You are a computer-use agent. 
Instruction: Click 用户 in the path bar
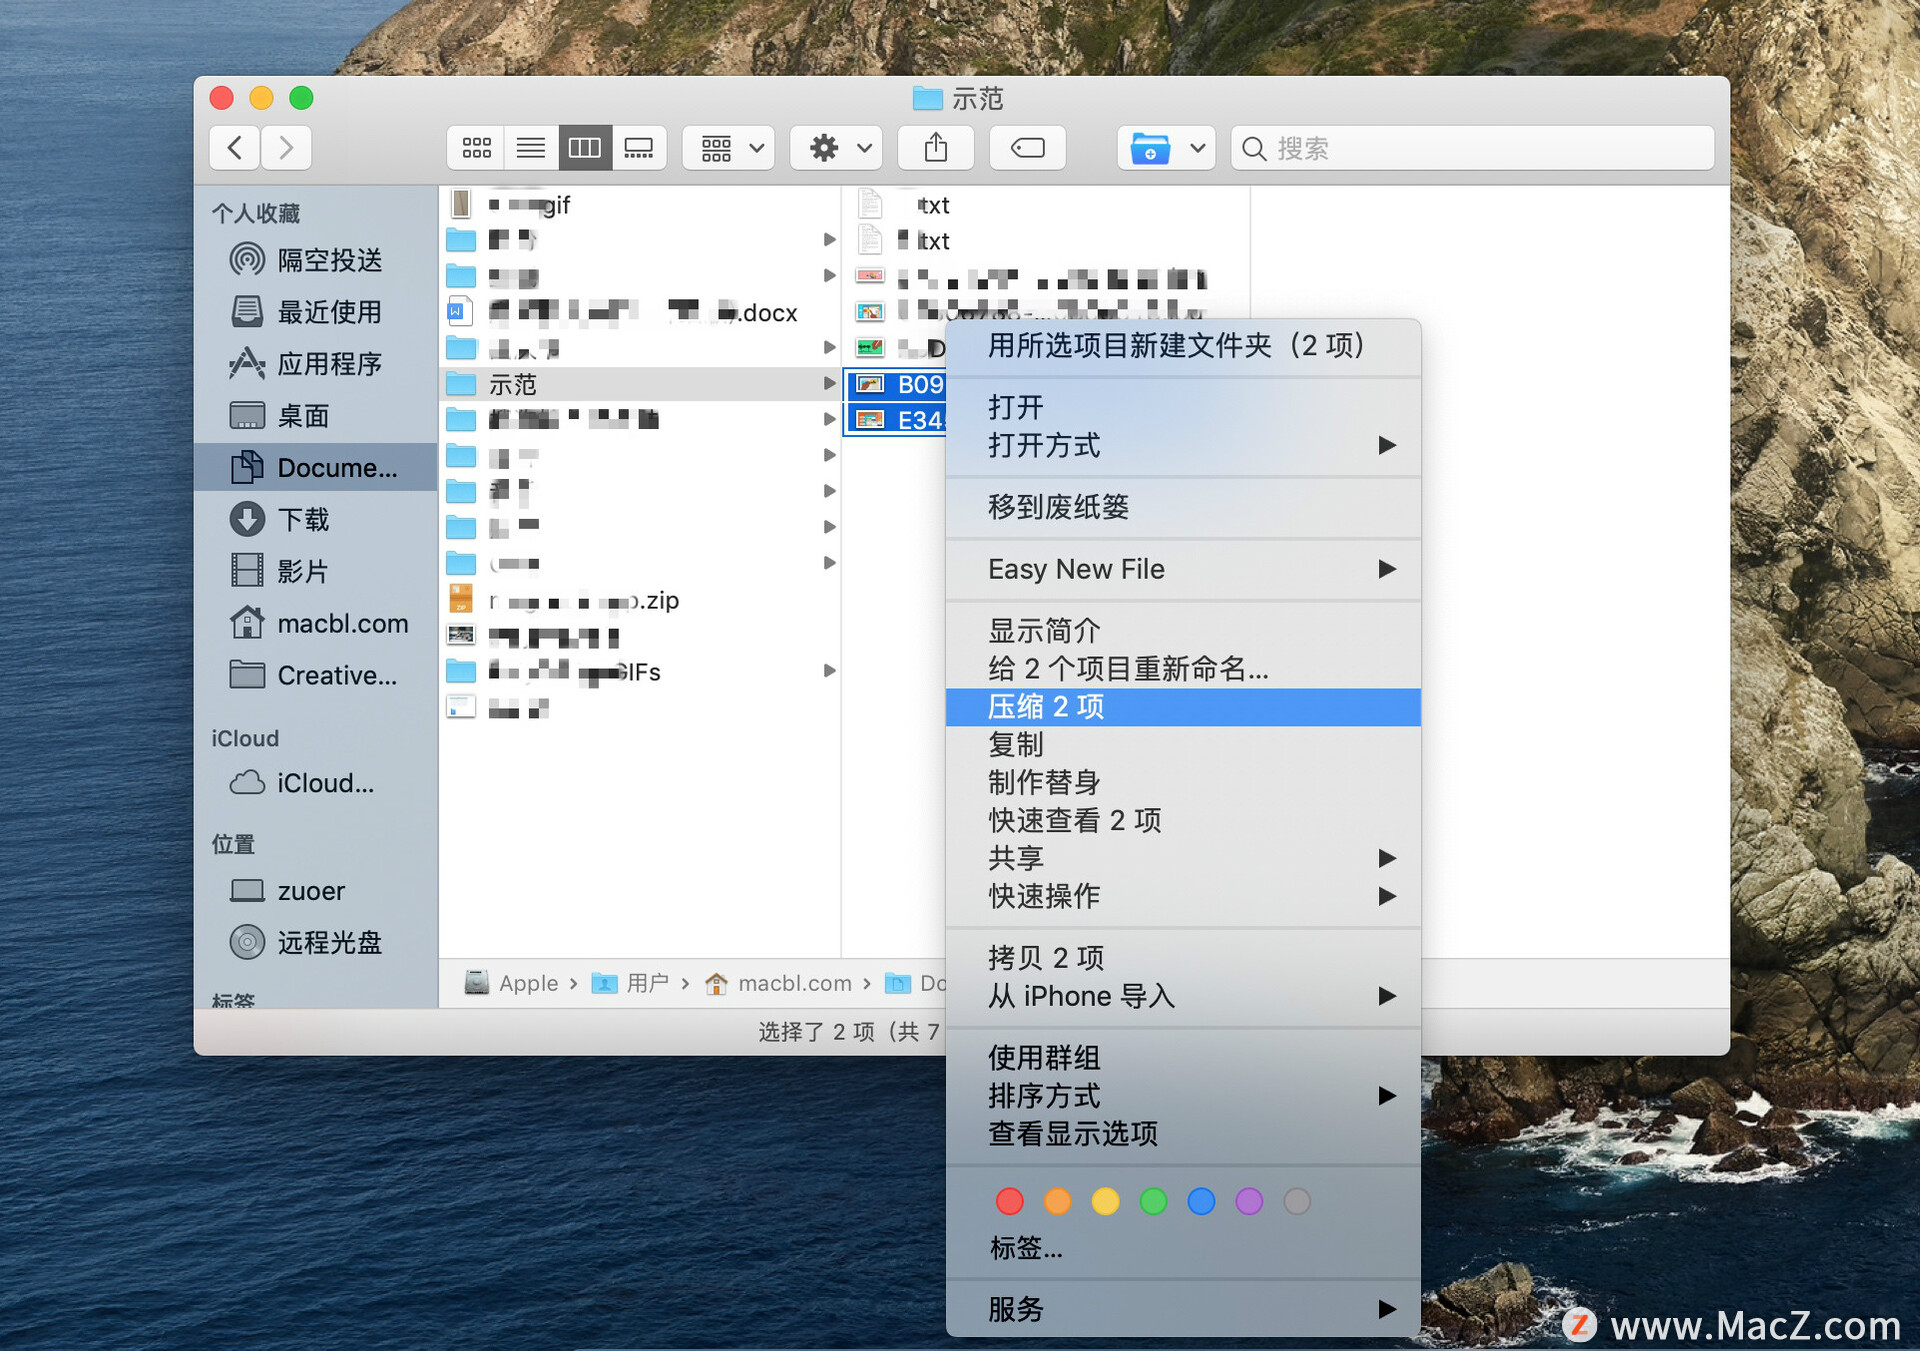[631, 983]
